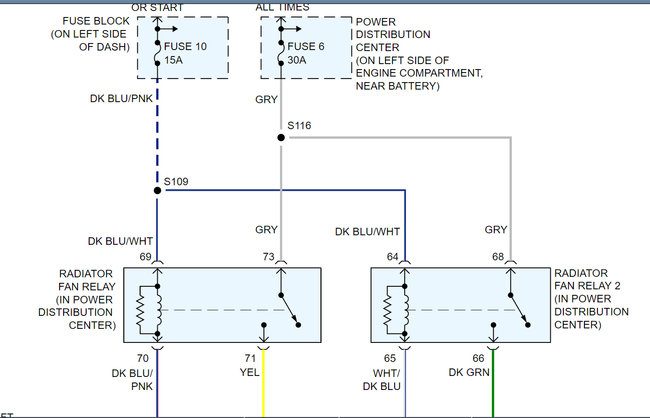The image size is (650, 418).
Task: Click the horizontal blue wire right of S109
Action: [x=285, y=190]
